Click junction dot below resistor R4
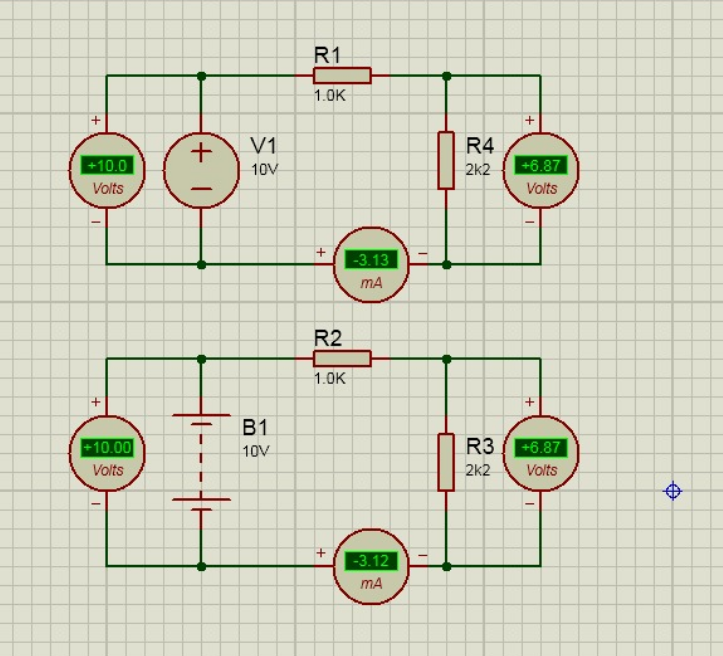 446,265
